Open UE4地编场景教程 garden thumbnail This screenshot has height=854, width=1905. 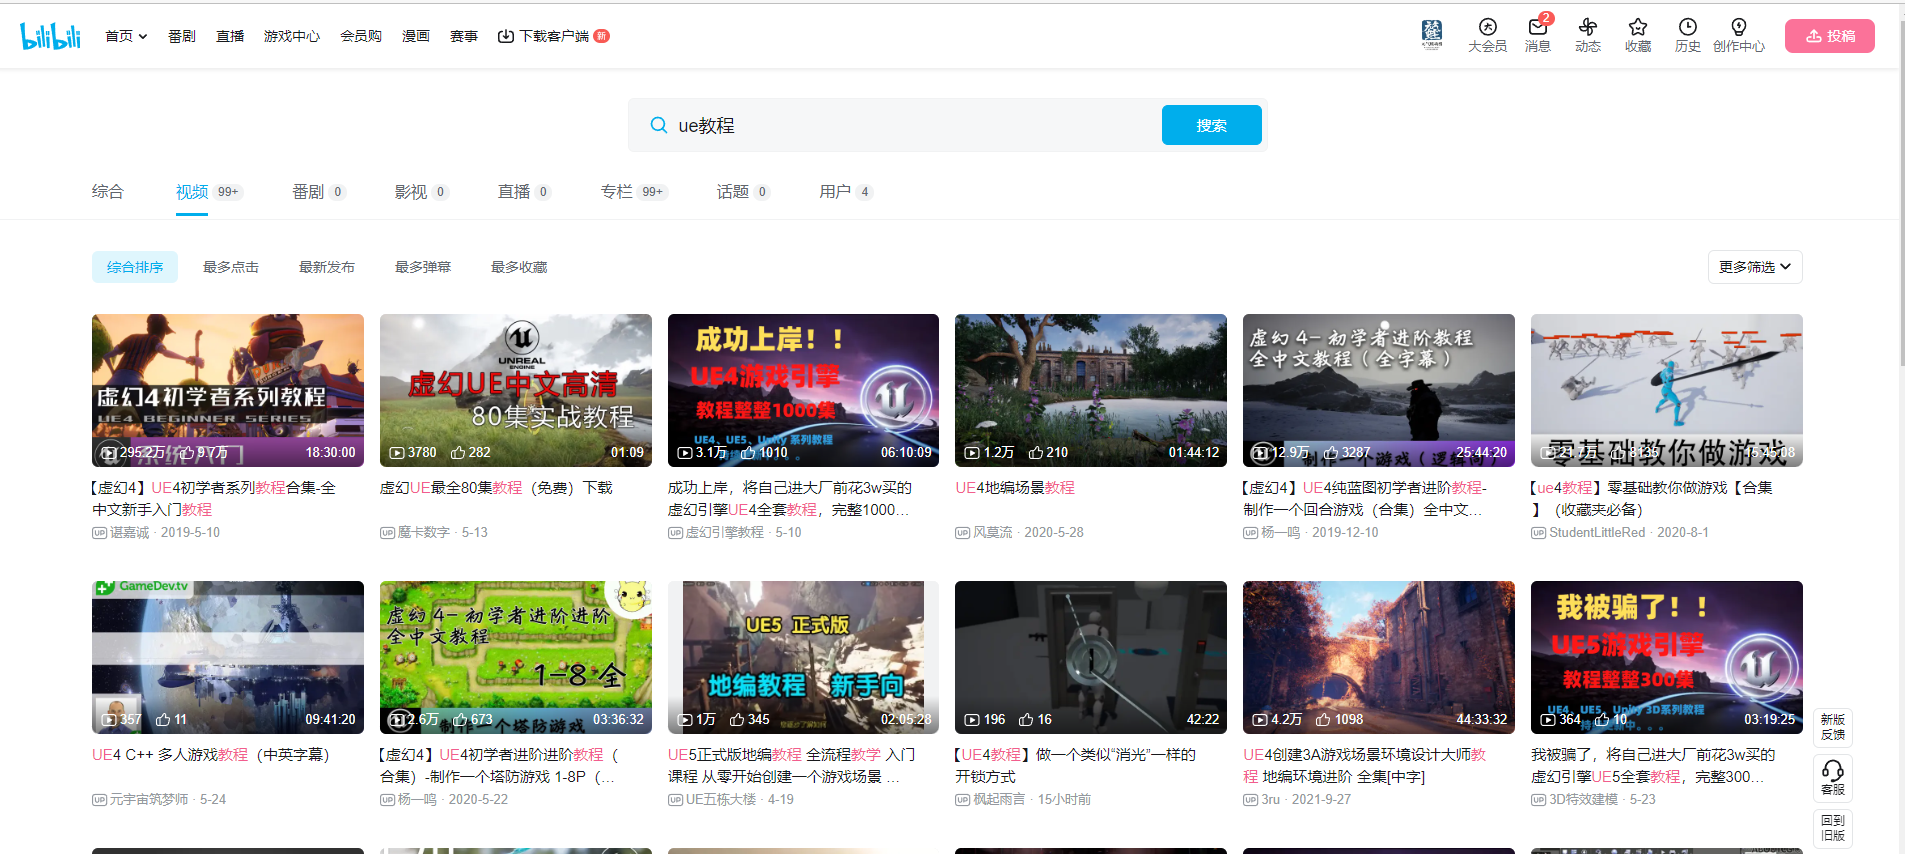[x=1091, y=390]
